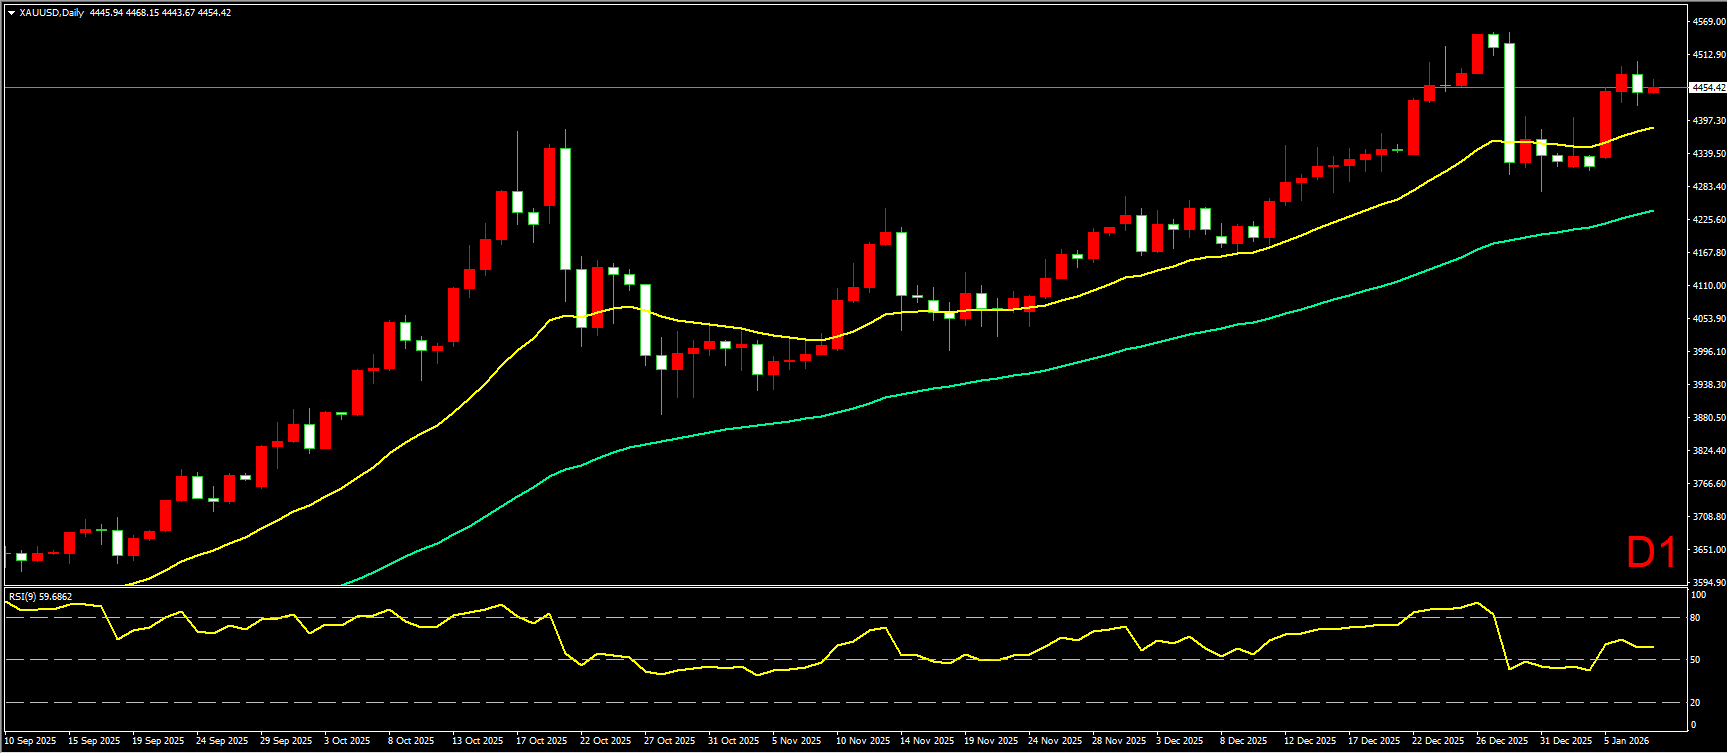
Task: Click the highlighted 4454.42 current price label
Action: click(x=1707, y=88)
